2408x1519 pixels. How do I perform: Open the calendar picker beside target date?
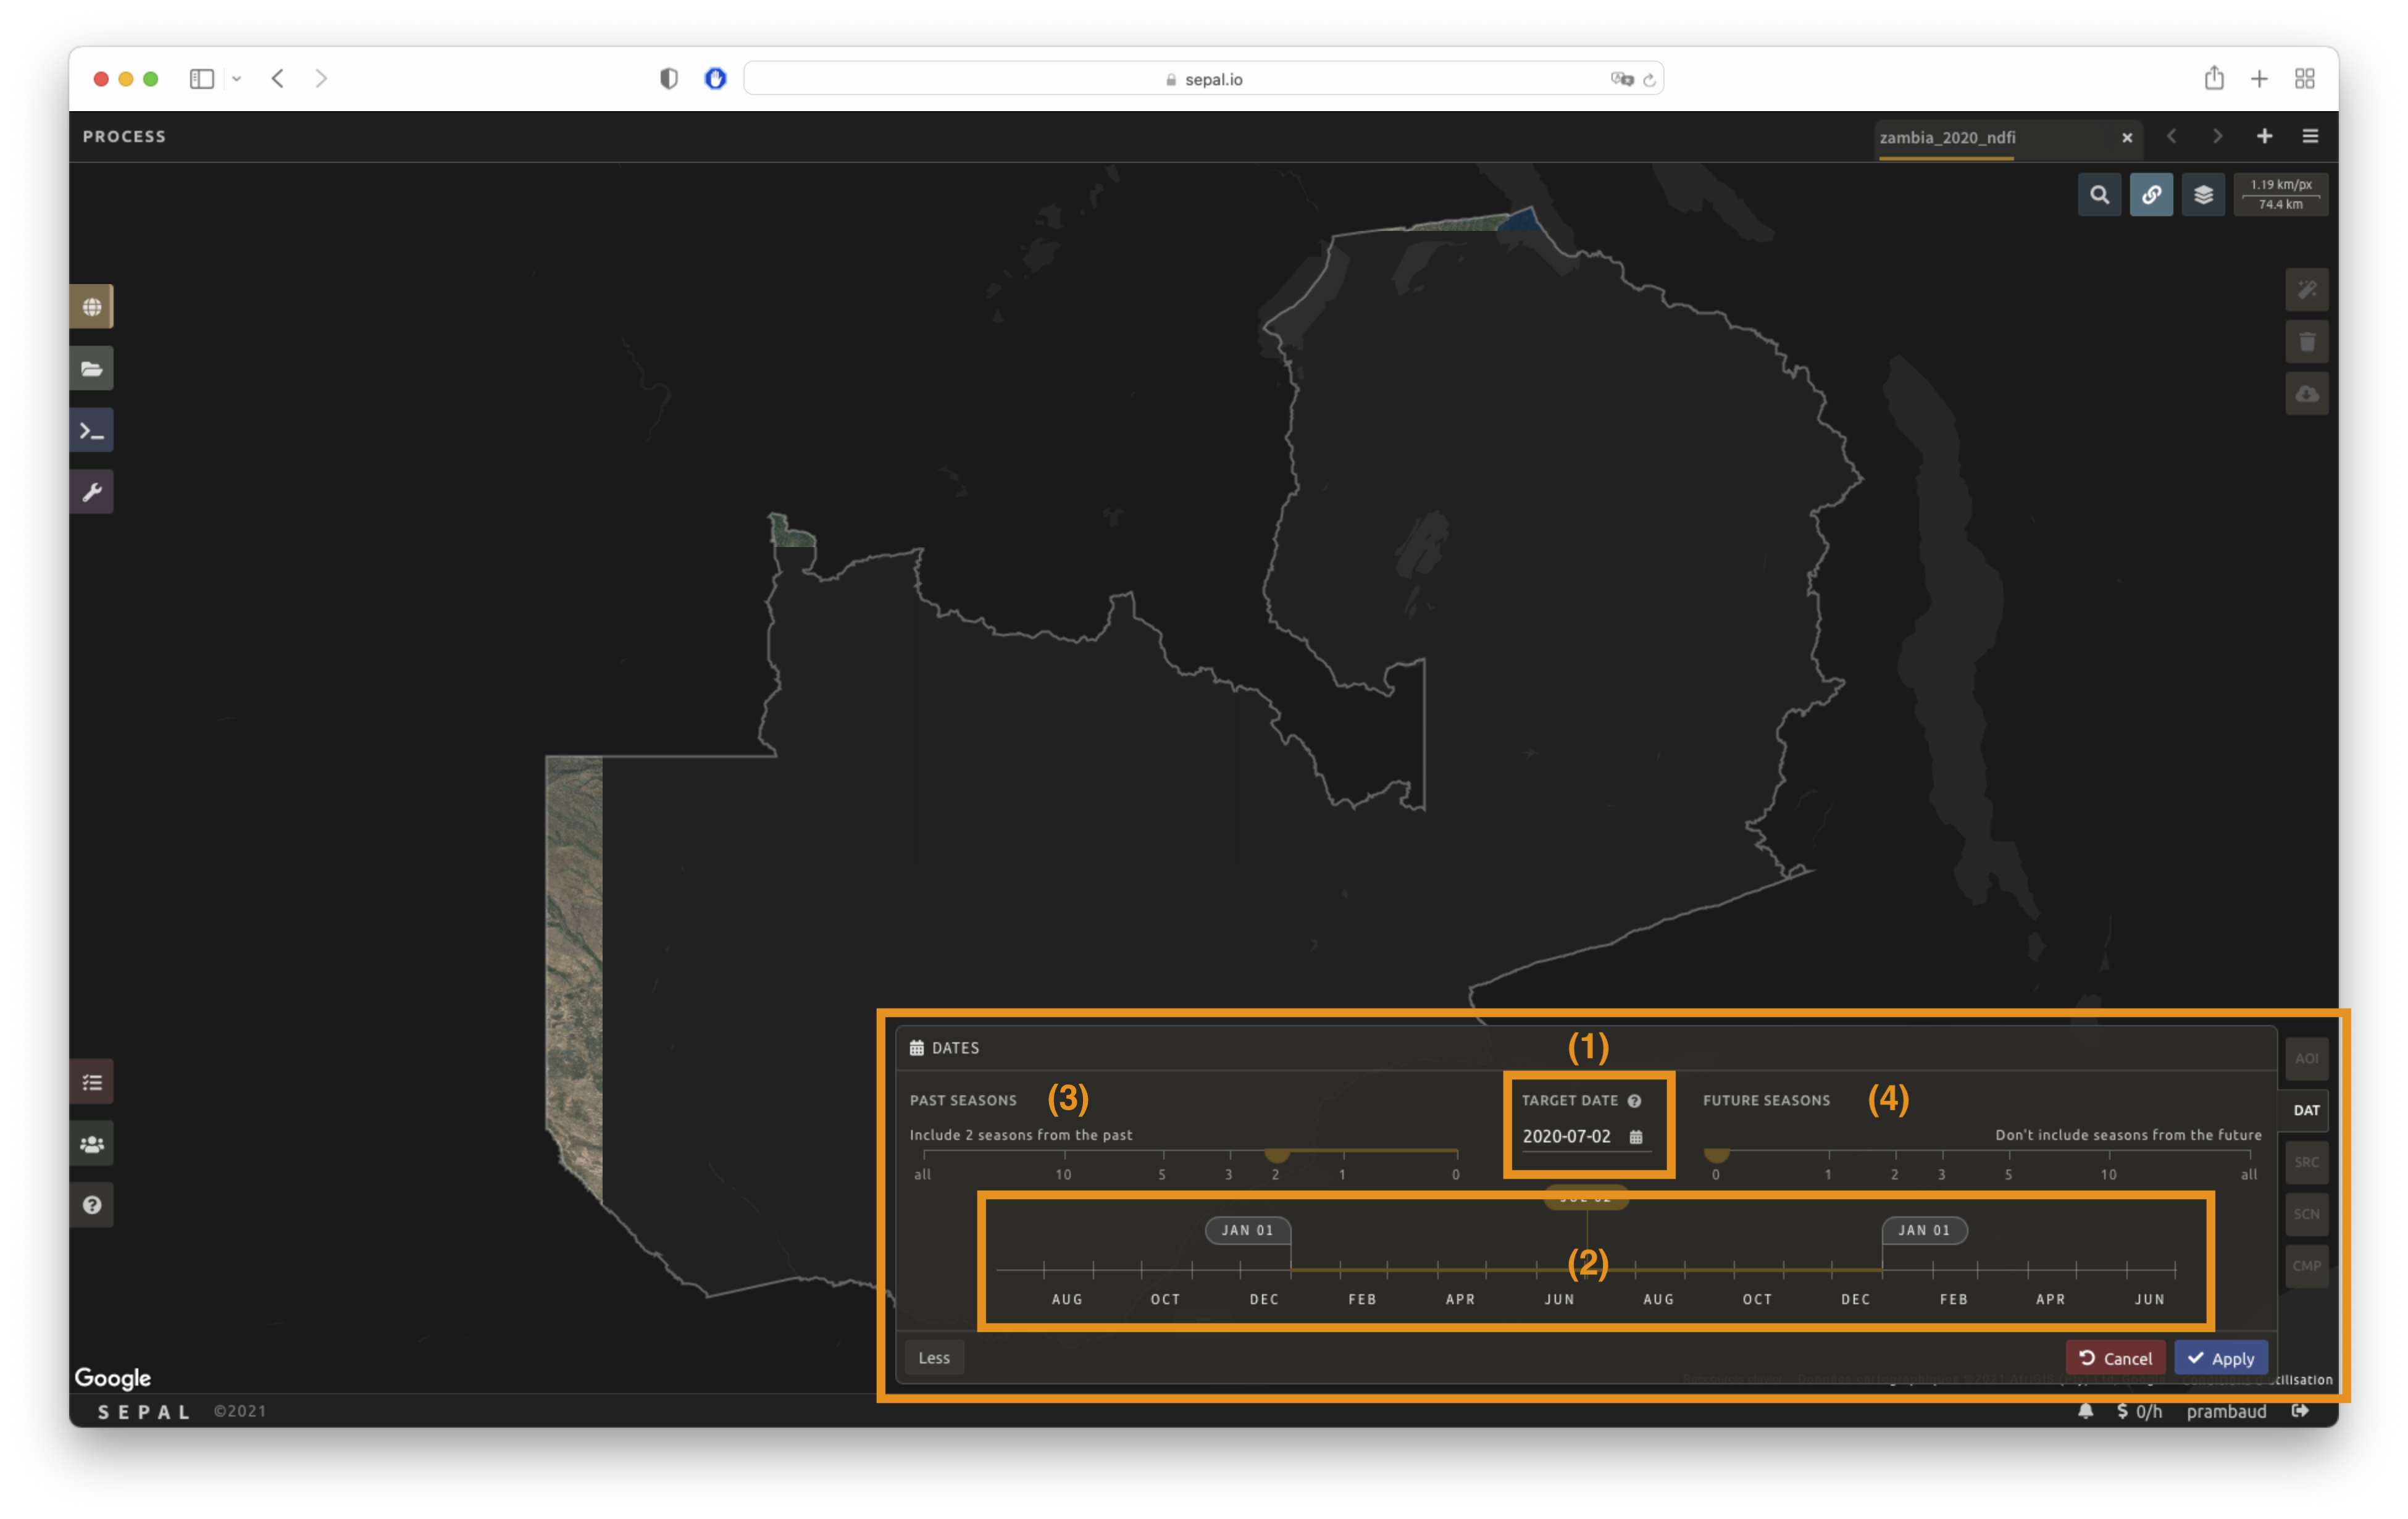(x=1636, y=1137)
